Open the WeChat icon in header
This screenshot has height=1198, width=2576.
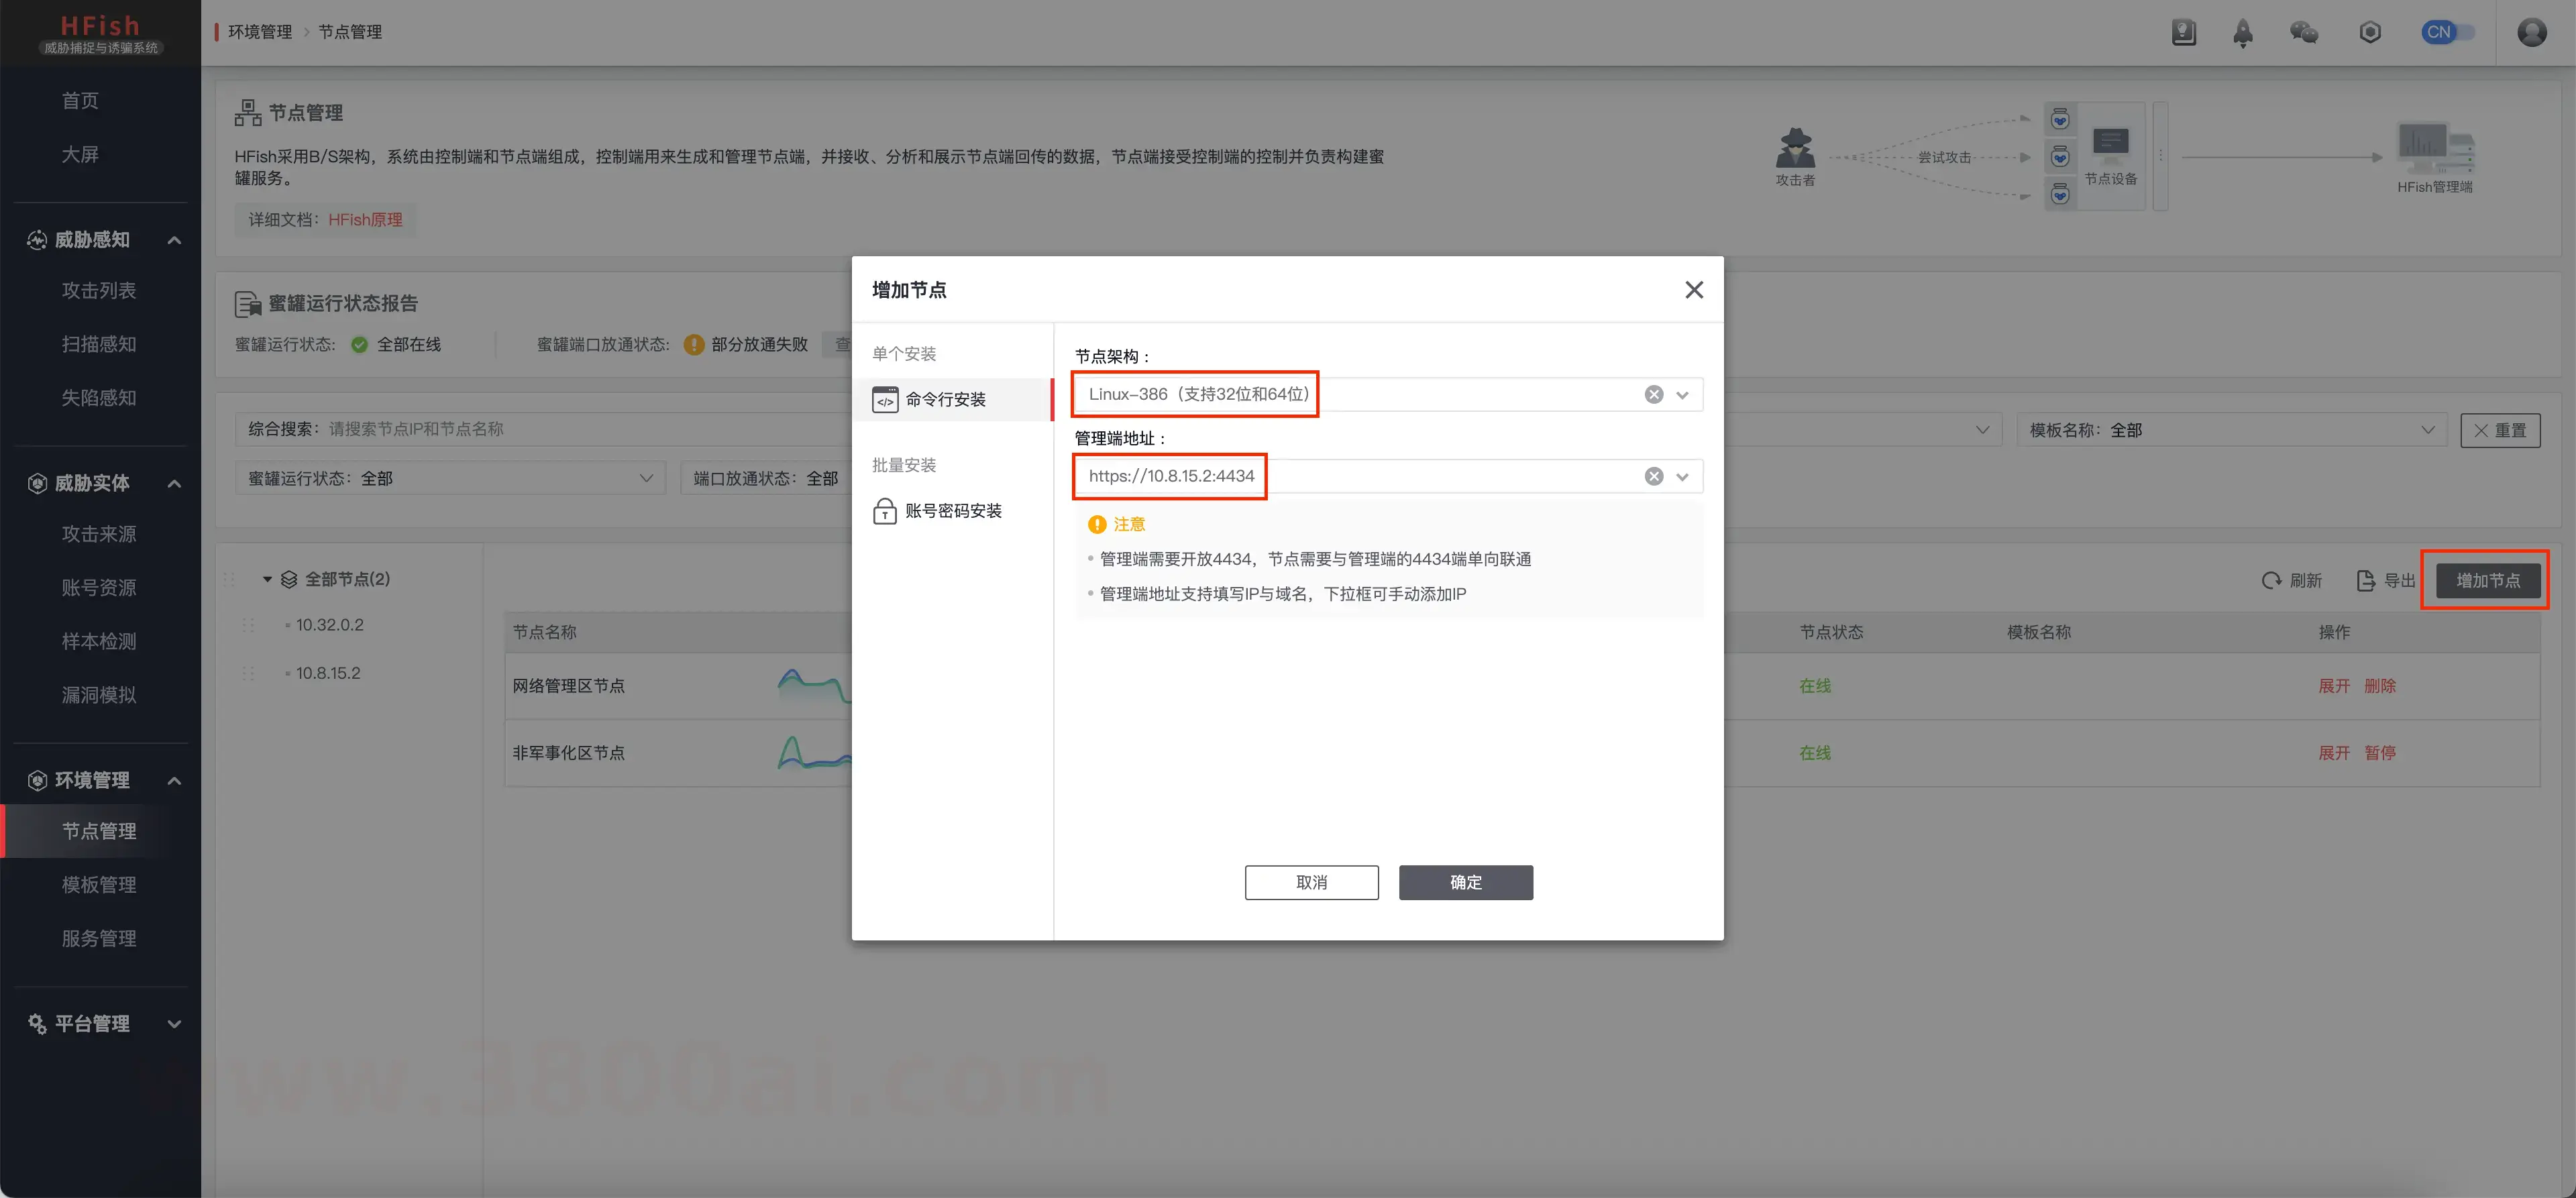click(x=2304, y=33)
